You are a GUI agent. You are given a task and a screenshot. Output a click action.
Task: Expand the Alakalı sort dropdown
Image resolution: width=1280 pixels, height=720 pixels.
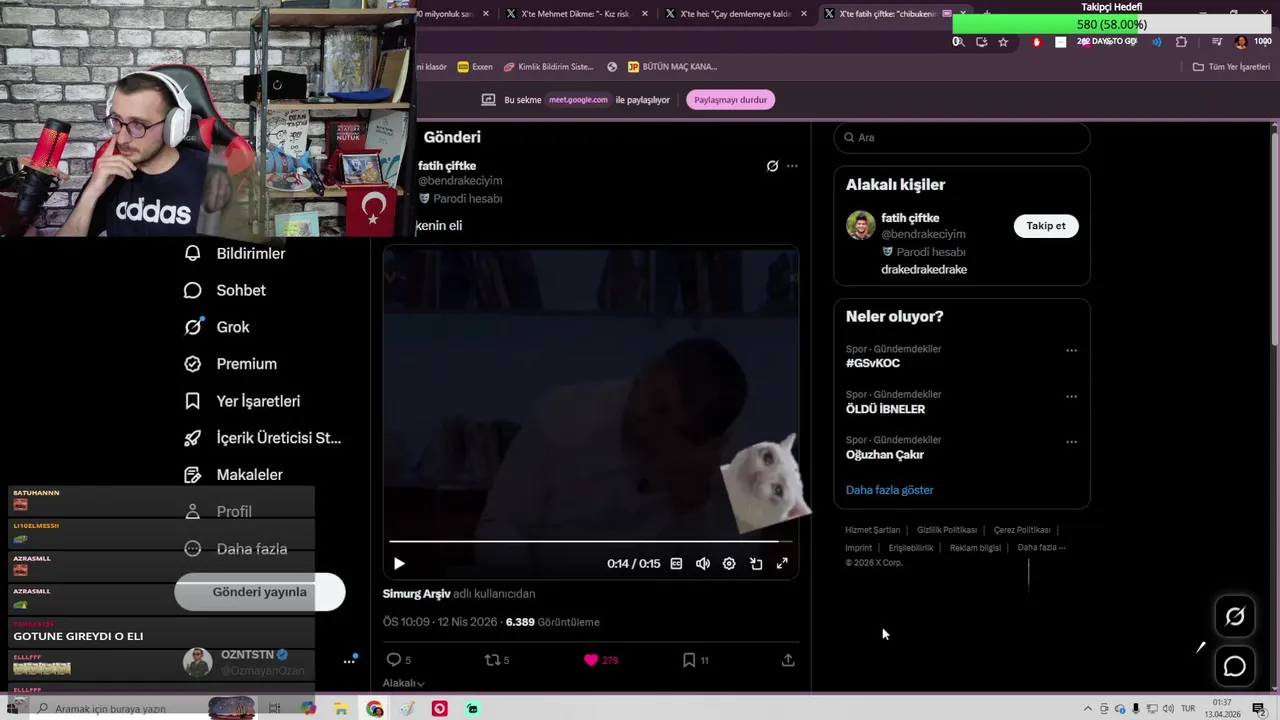tap(403, 683)
